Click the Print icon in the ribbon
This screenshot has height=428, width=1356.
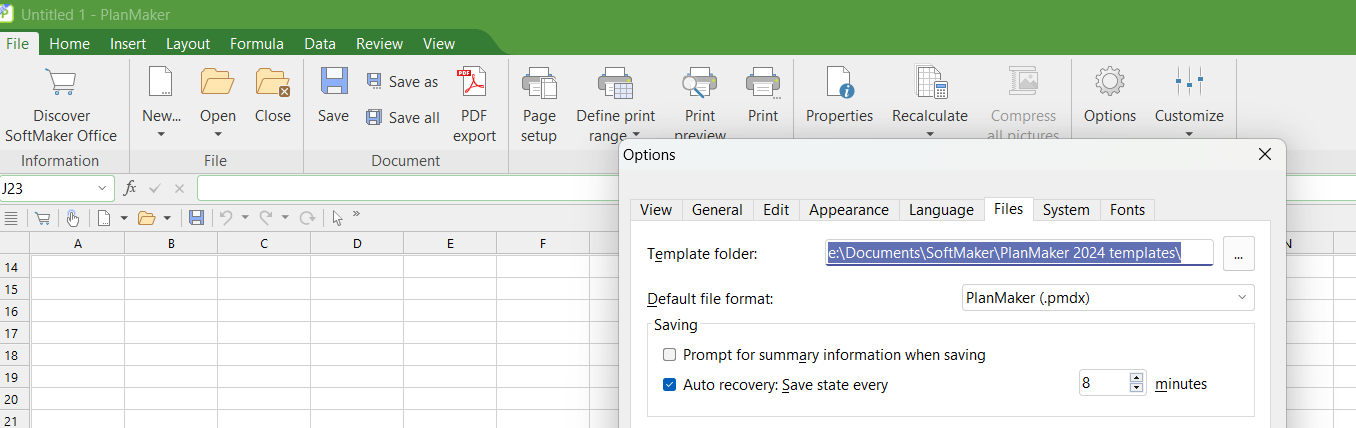763,82
